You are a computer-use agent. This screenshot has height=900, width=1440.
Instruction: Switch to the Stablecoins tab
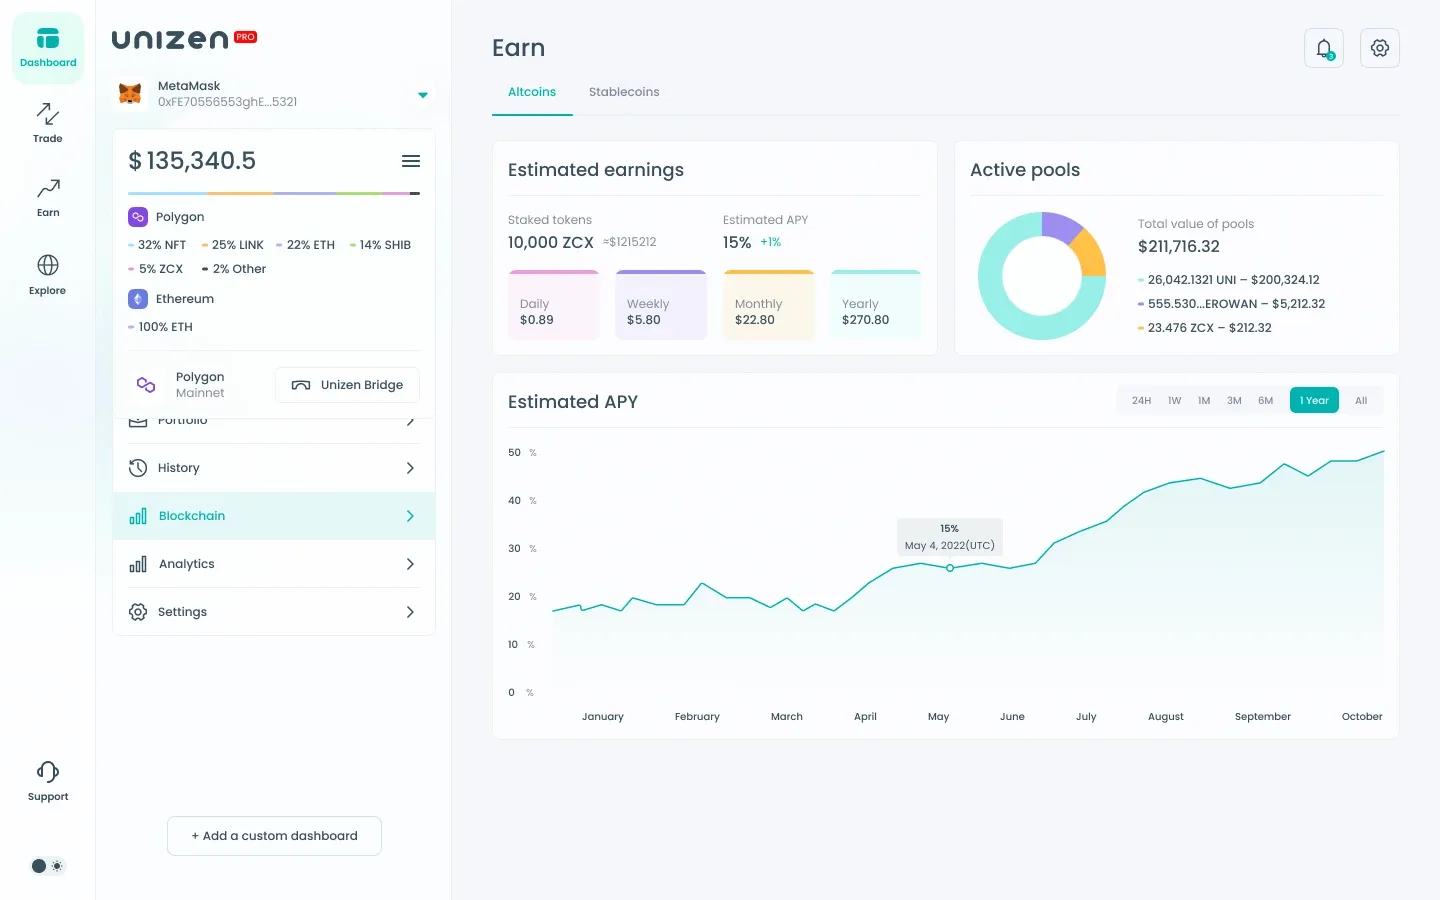(624, 92)
